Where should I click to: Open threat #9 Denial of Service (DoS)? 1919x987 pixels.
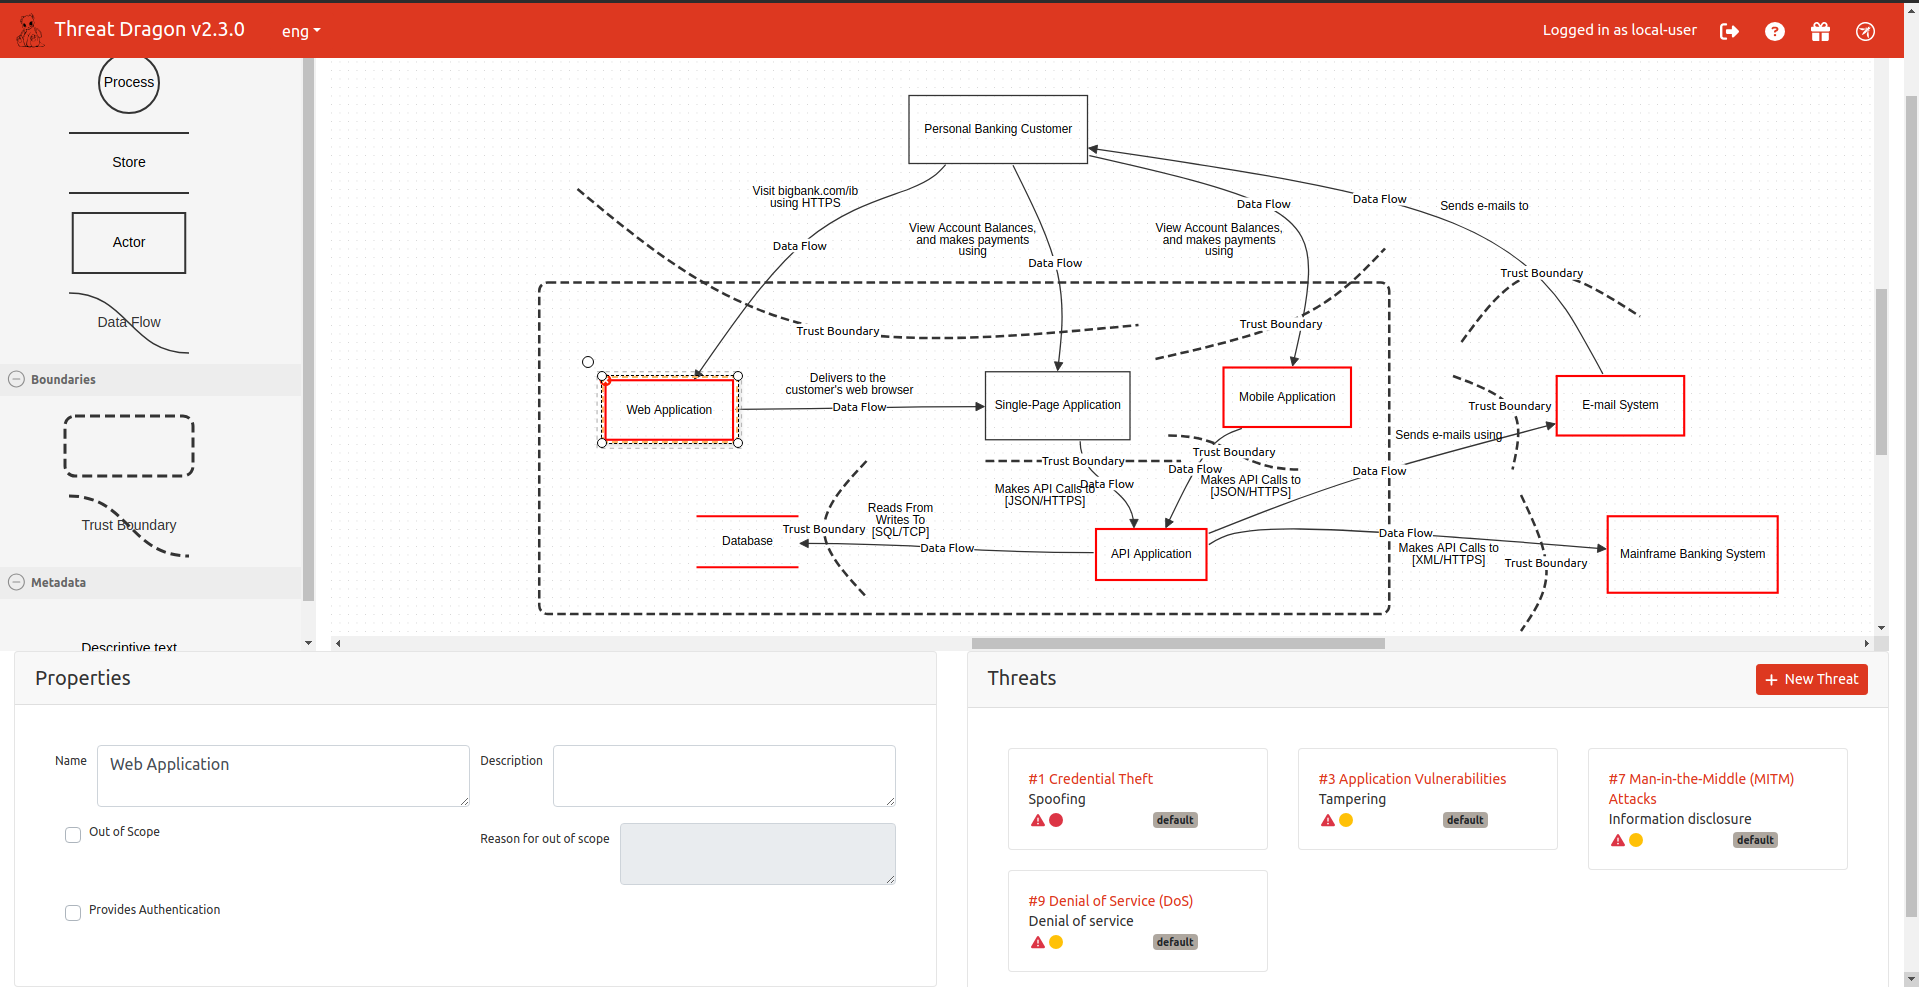point(1110,901)
